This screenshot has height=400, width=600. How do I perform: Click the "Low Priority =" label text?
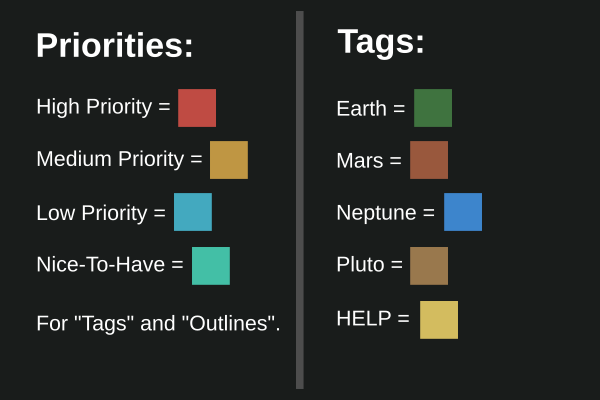coord(101,213)
